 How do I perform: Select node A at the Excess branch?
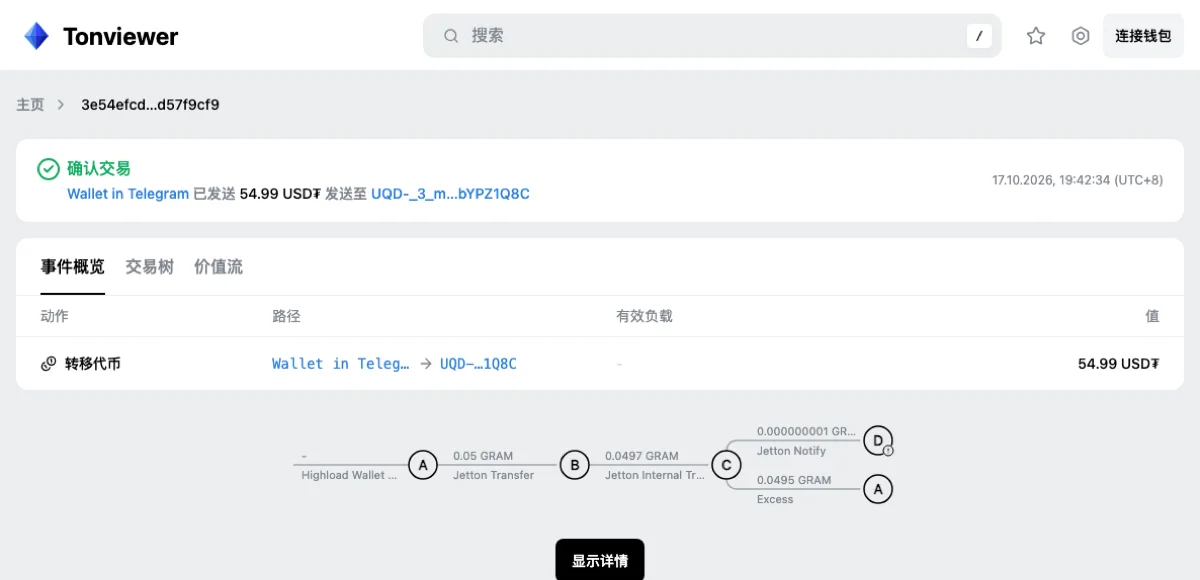pos(877,489)
